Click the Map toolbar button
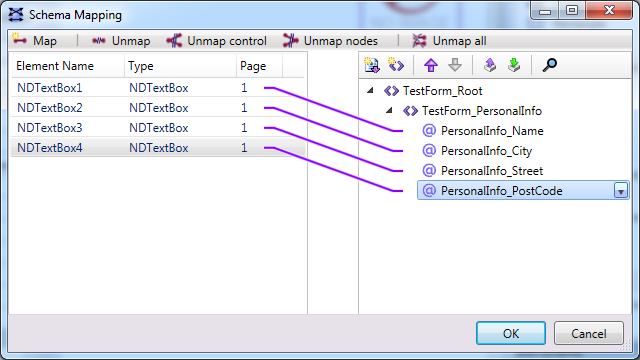This screenshot has height=360, width=640. (x=35, y=41)
